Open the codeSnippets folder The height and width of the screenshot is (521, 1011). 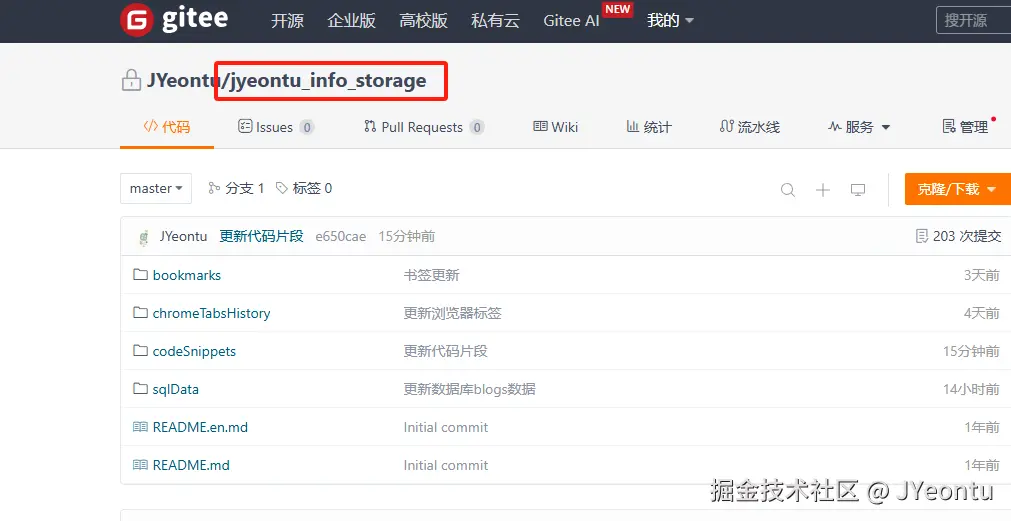(194, 351)
